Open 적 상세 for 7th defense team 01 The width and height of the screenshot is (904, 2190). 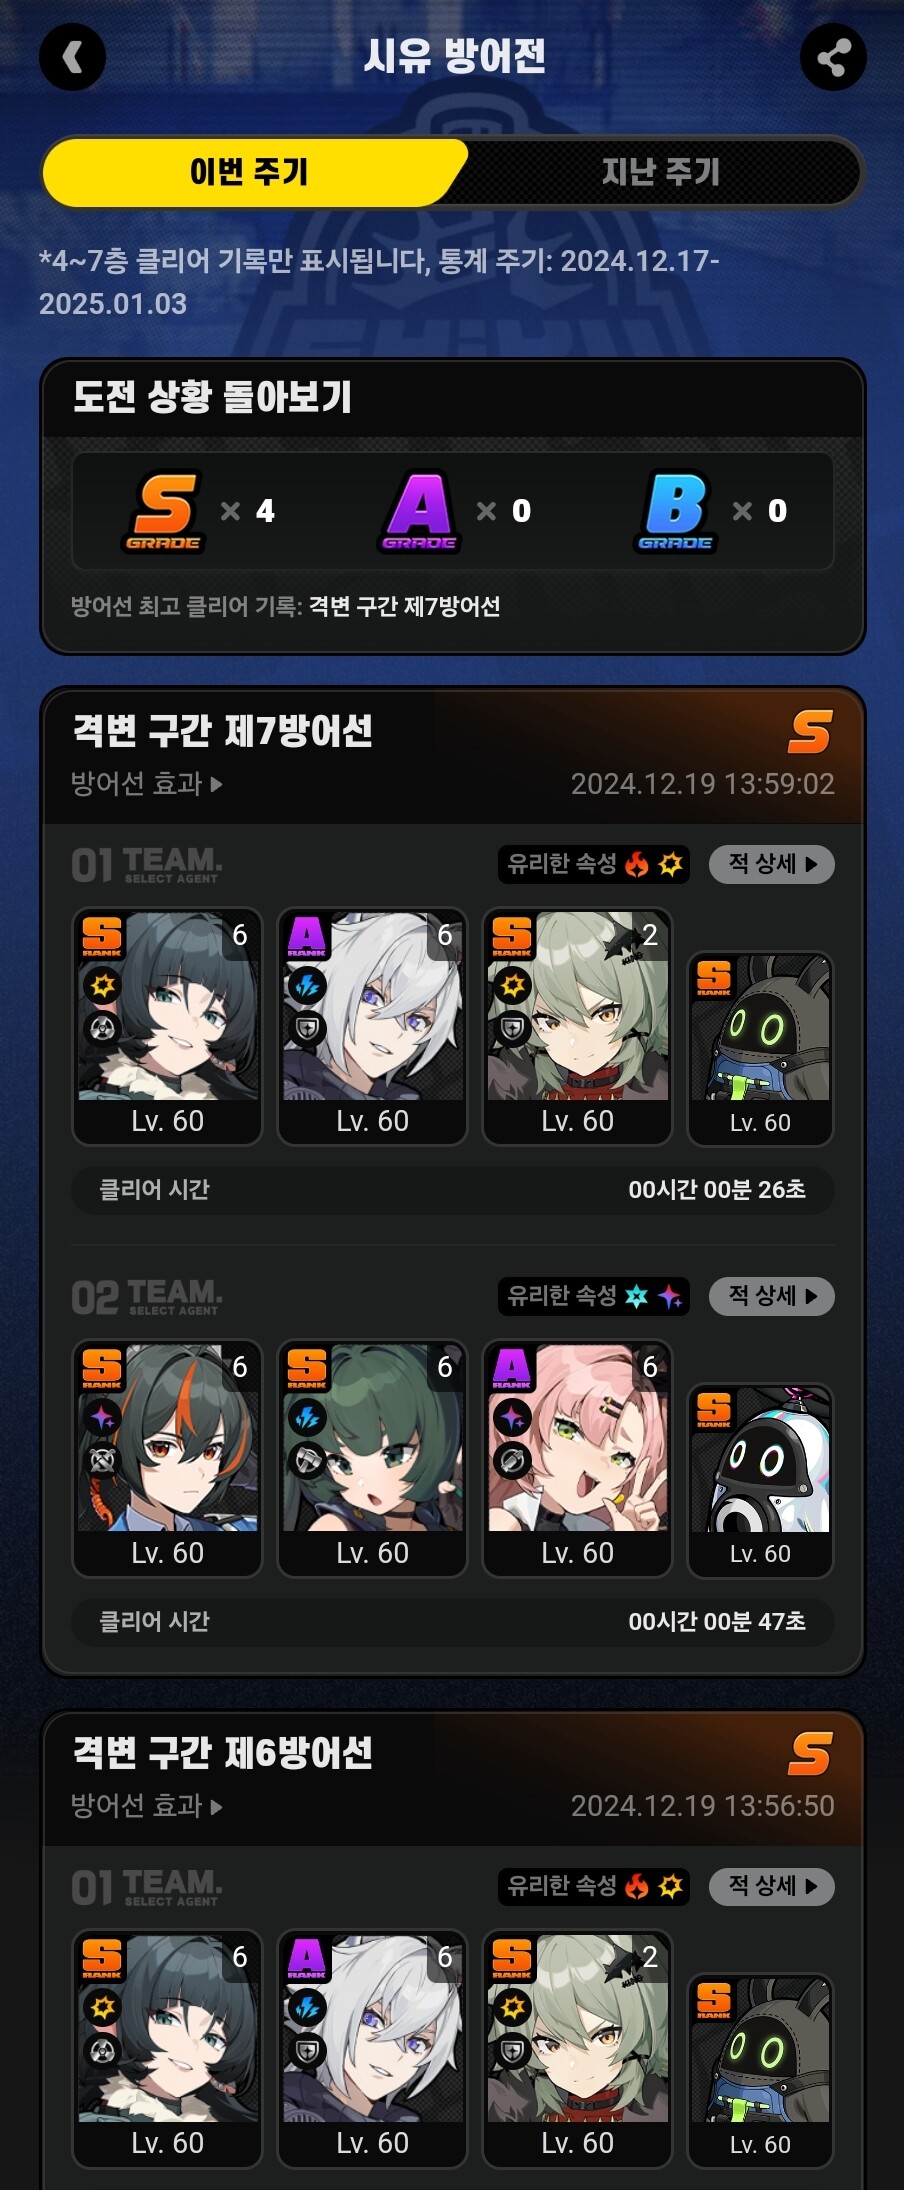(772, 864)
